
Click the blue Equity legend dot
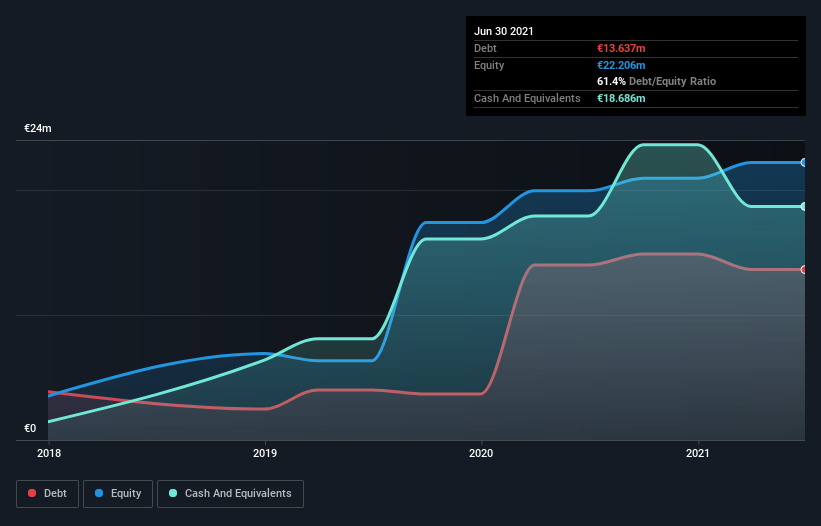[99, 493]
